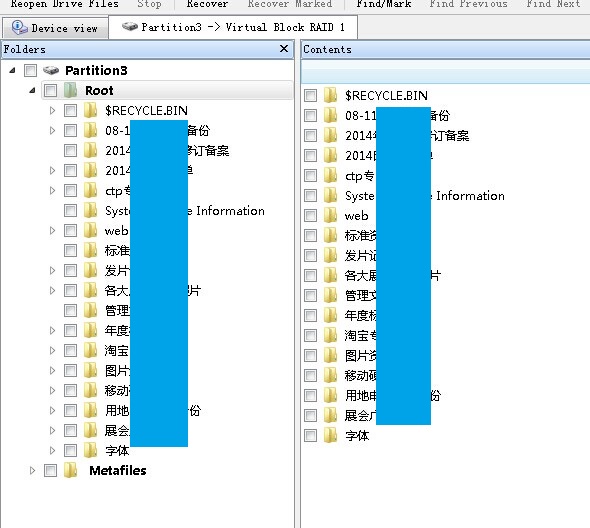Tick the Metafiles checkbox

pyautogui.click(x=50, y=470)
